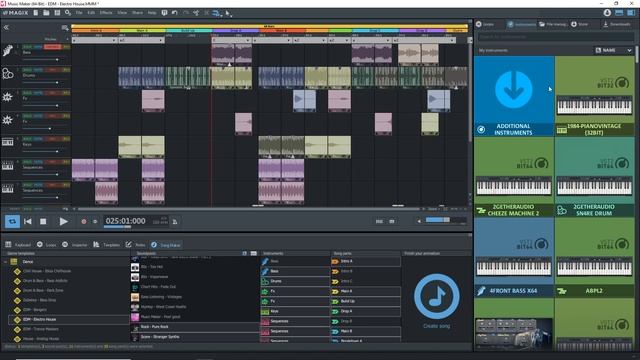Toggle loop playback mode in transport

(12, 221)
